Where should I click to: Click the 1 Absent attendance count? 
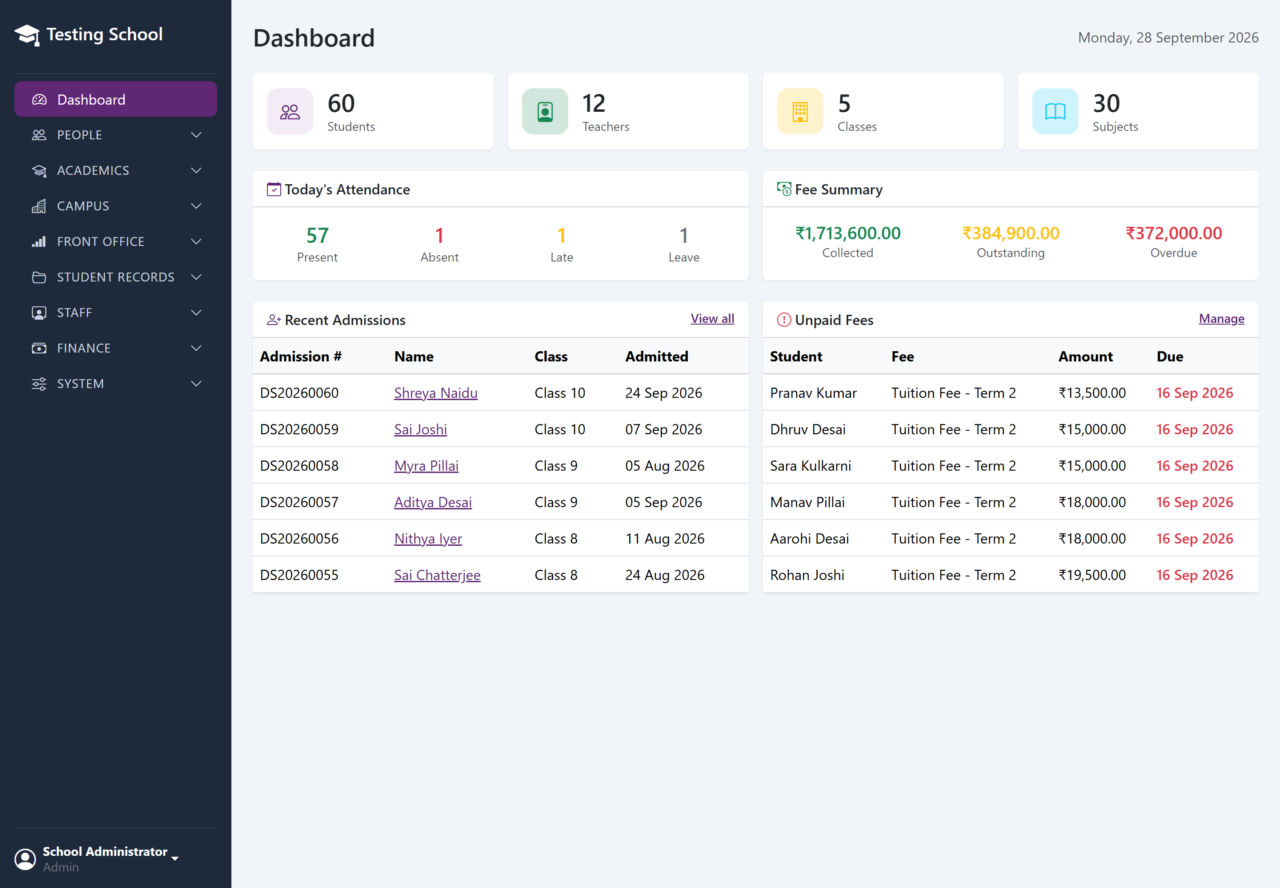439,236
